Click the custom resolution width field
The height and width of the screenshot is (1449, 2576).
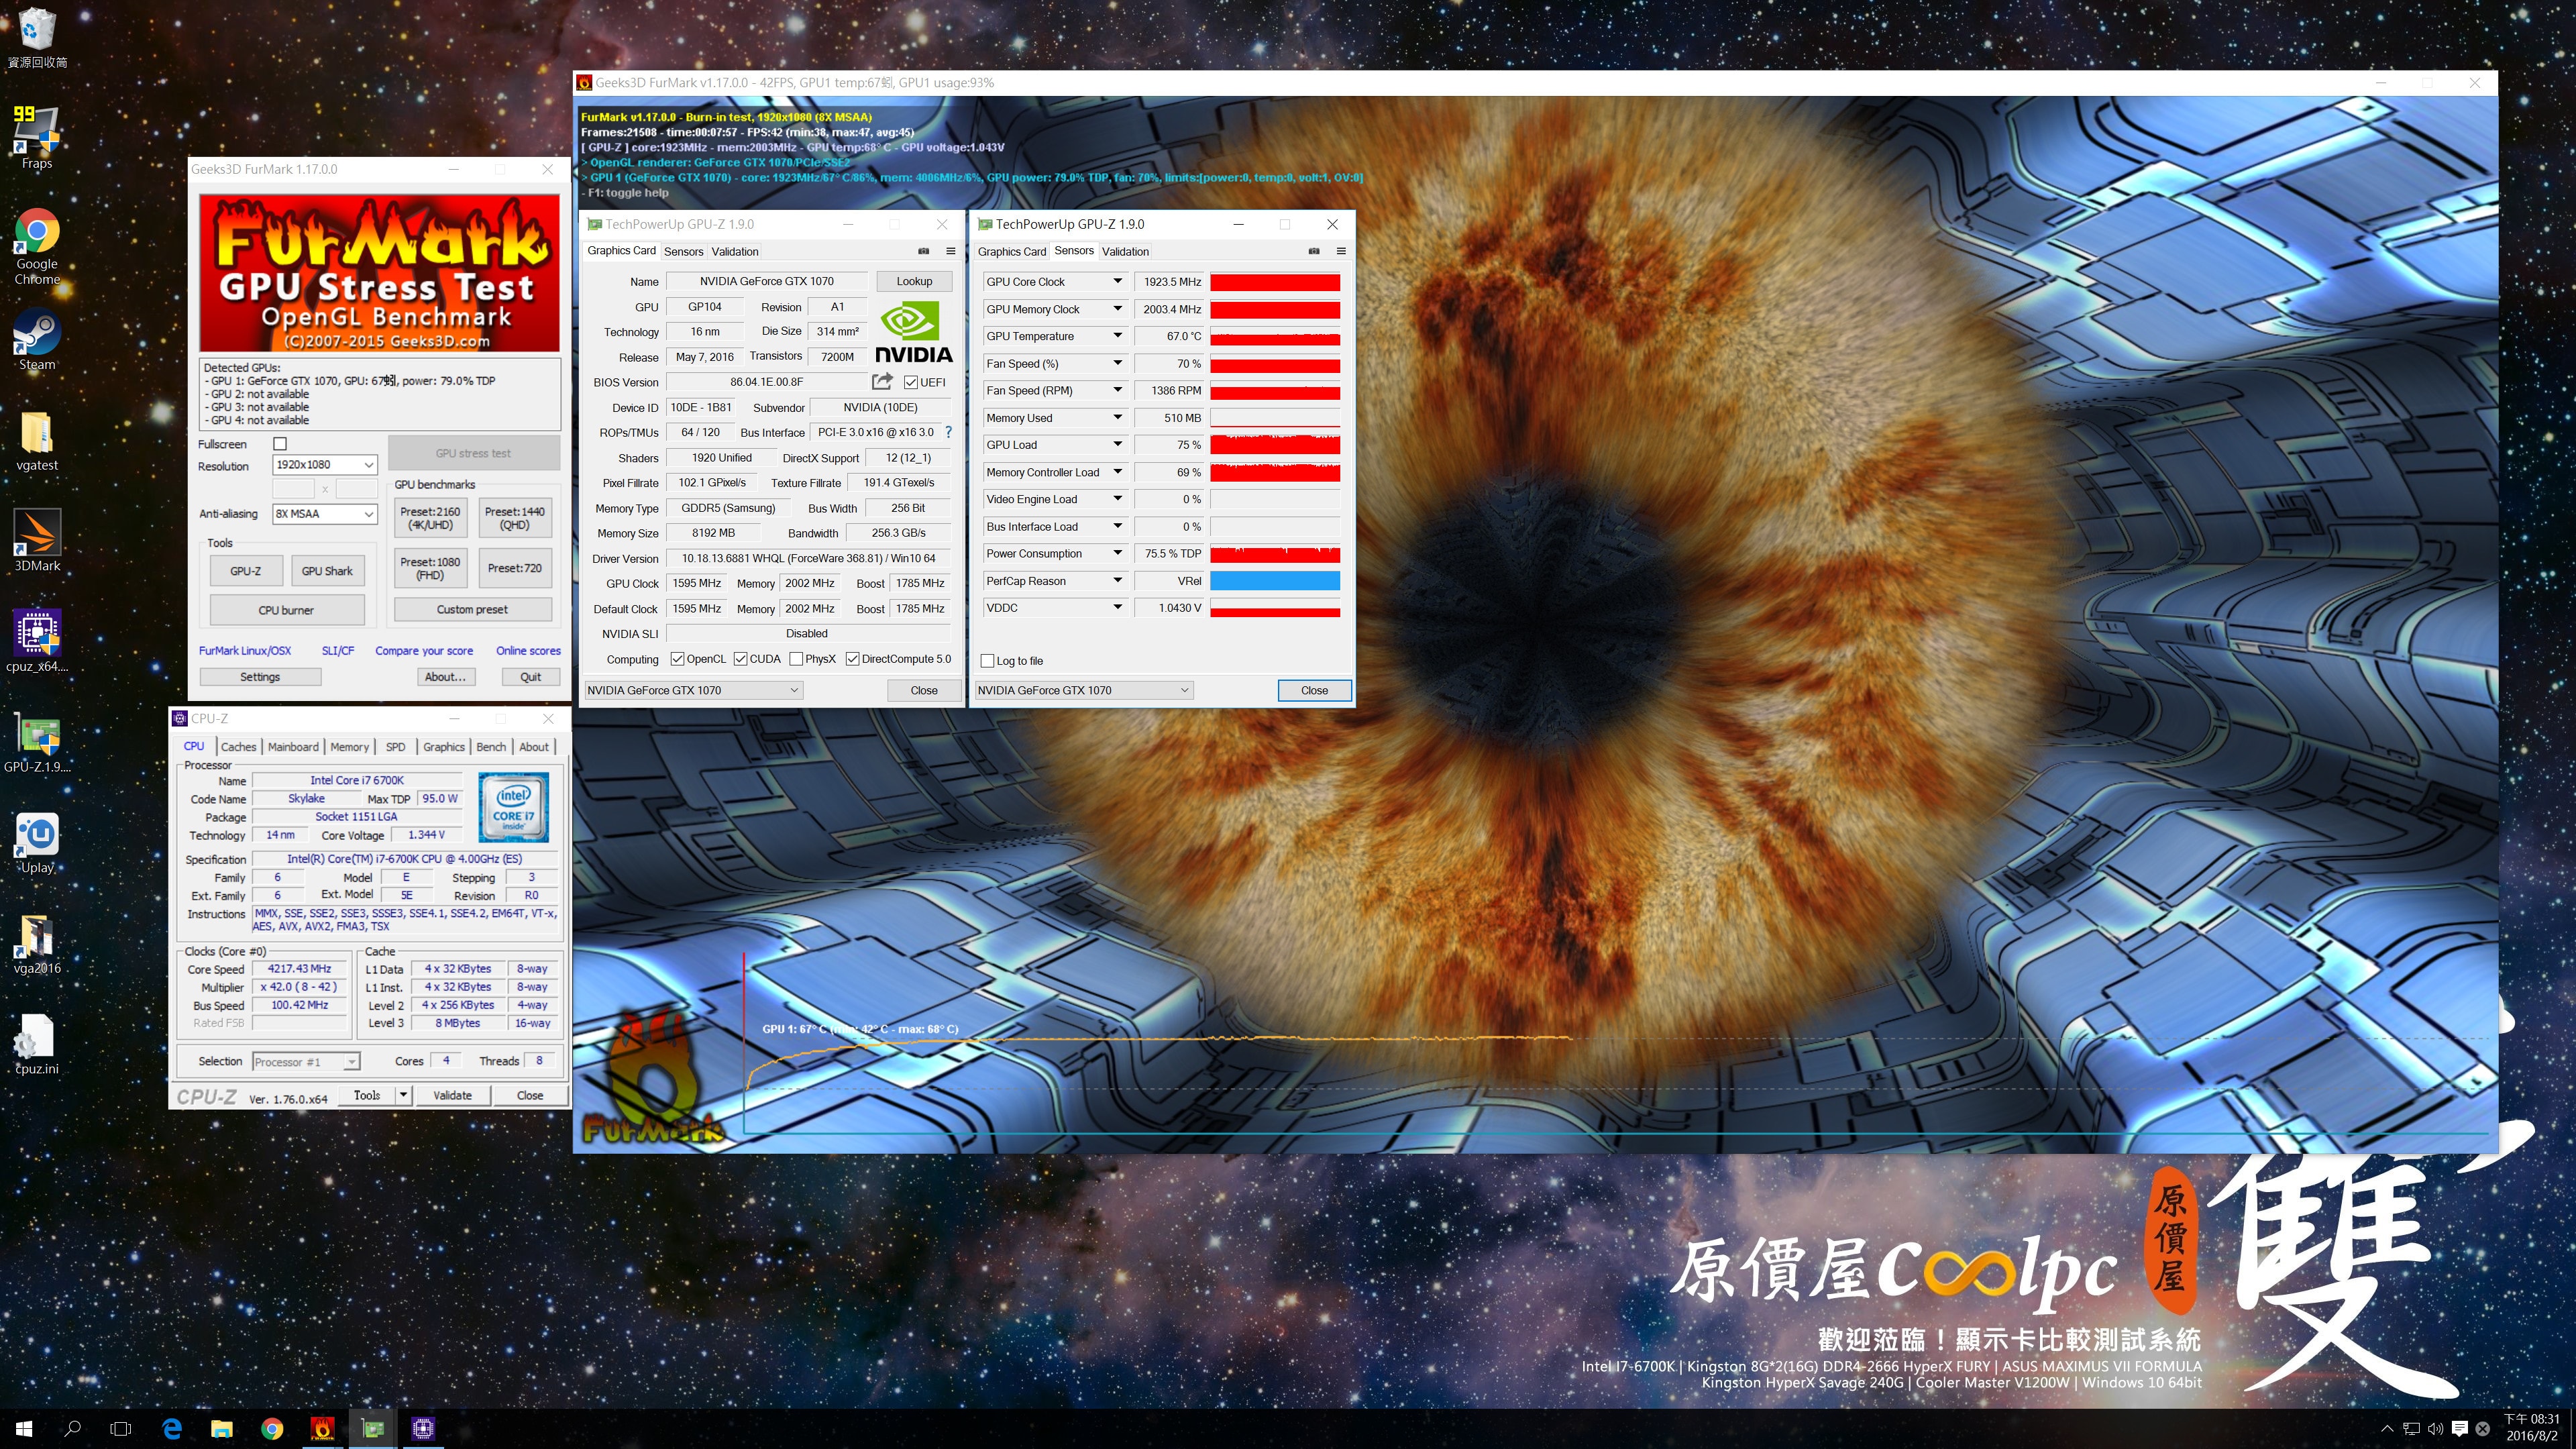click(293, 489)
